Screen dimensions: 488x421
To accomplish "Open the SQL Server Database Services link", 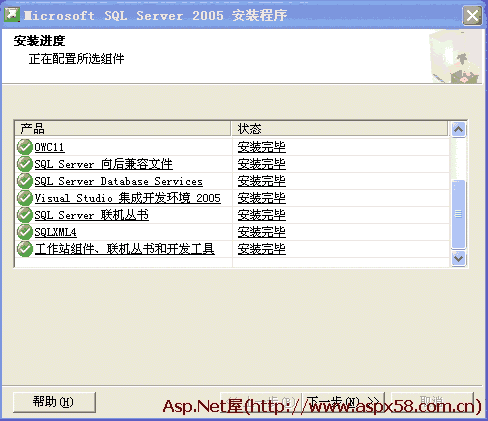I will (118, 181).
